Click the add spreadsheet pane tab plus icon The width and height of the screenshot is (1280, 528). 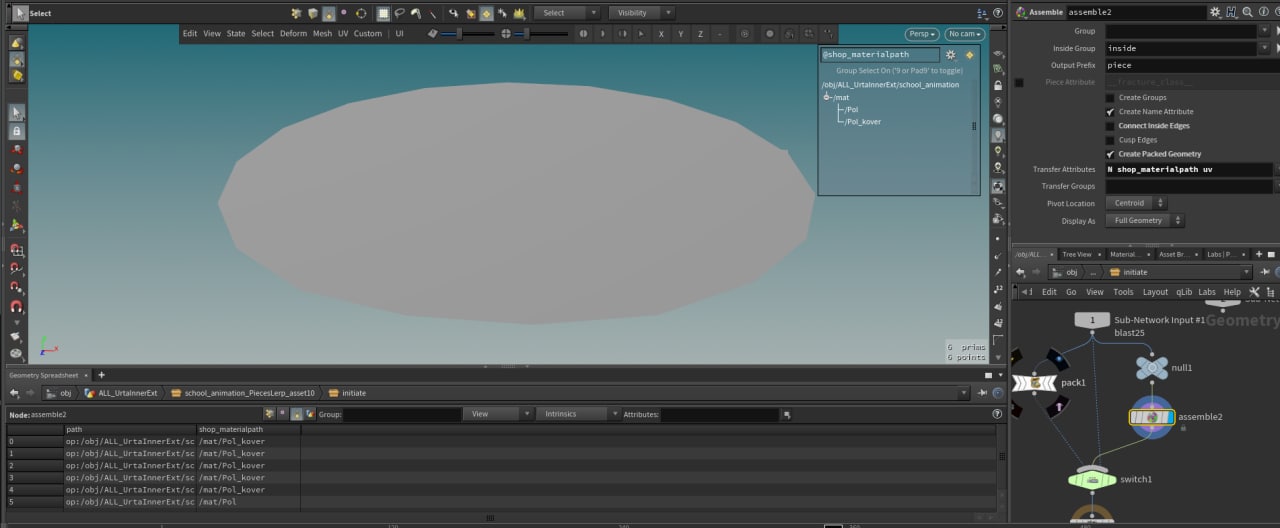pos(101,375)
